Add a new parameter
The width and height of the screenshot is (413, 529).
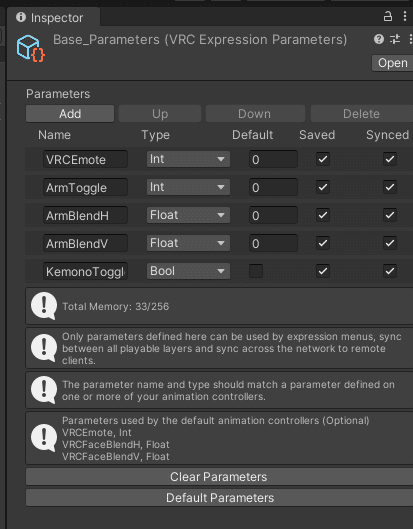pos(70,114)
